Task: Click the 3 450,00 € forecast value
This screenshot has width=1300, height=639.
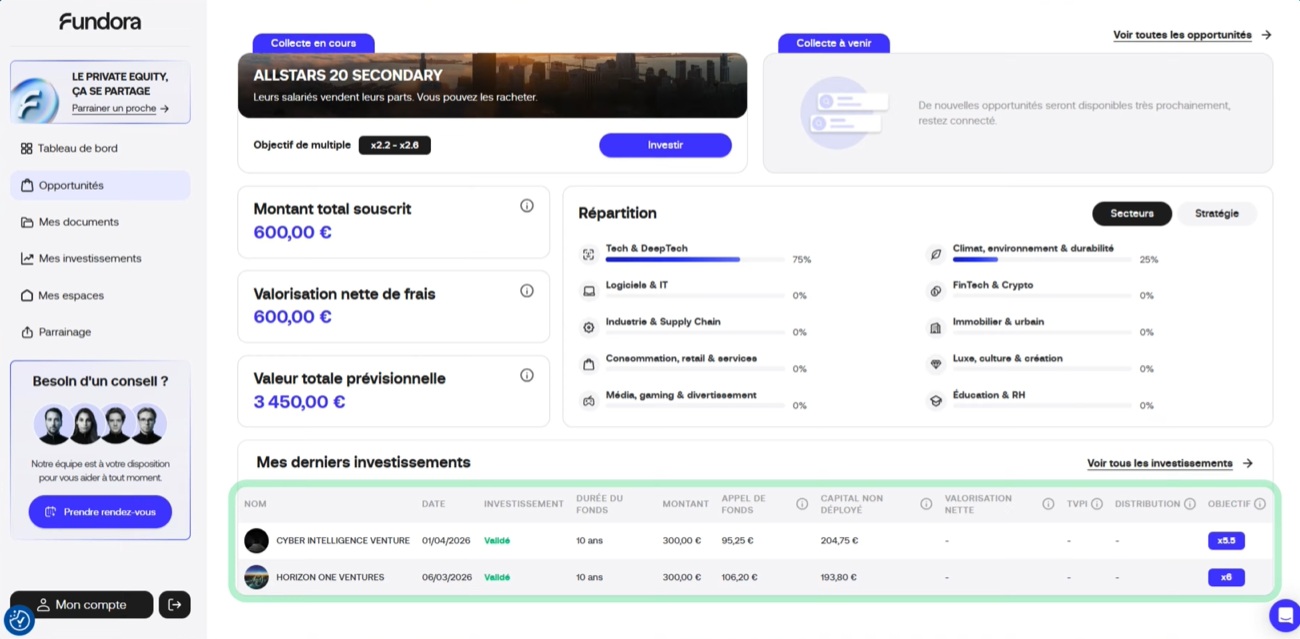Action: pyautogui.click(x=299, y=402)
